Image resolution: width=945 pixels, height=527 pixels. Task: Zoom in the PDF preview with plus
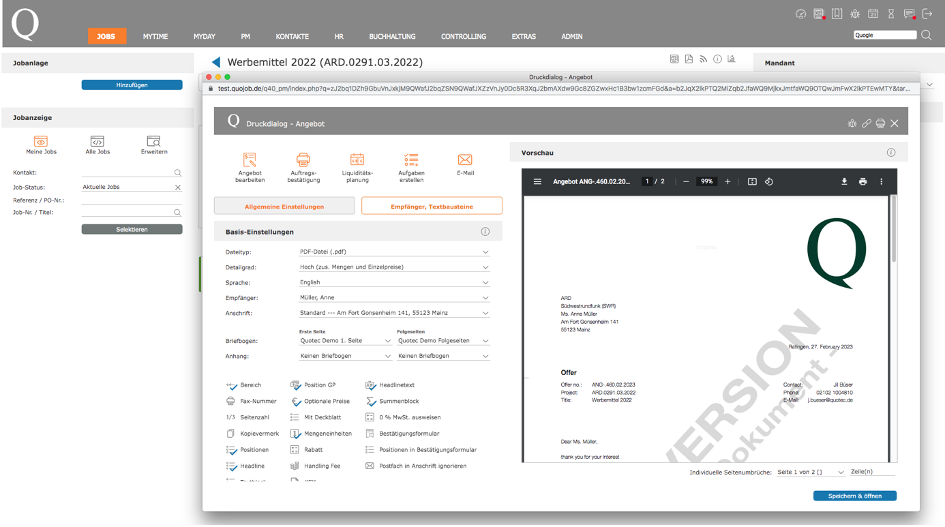(x=727, y=181)
